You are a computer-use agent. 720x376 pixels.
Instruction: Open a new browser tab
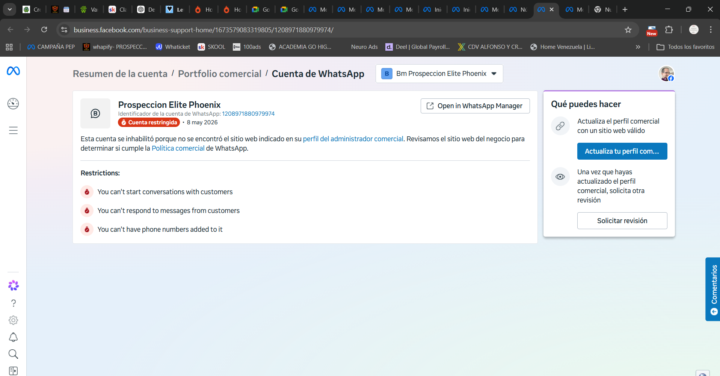(624, 9)
